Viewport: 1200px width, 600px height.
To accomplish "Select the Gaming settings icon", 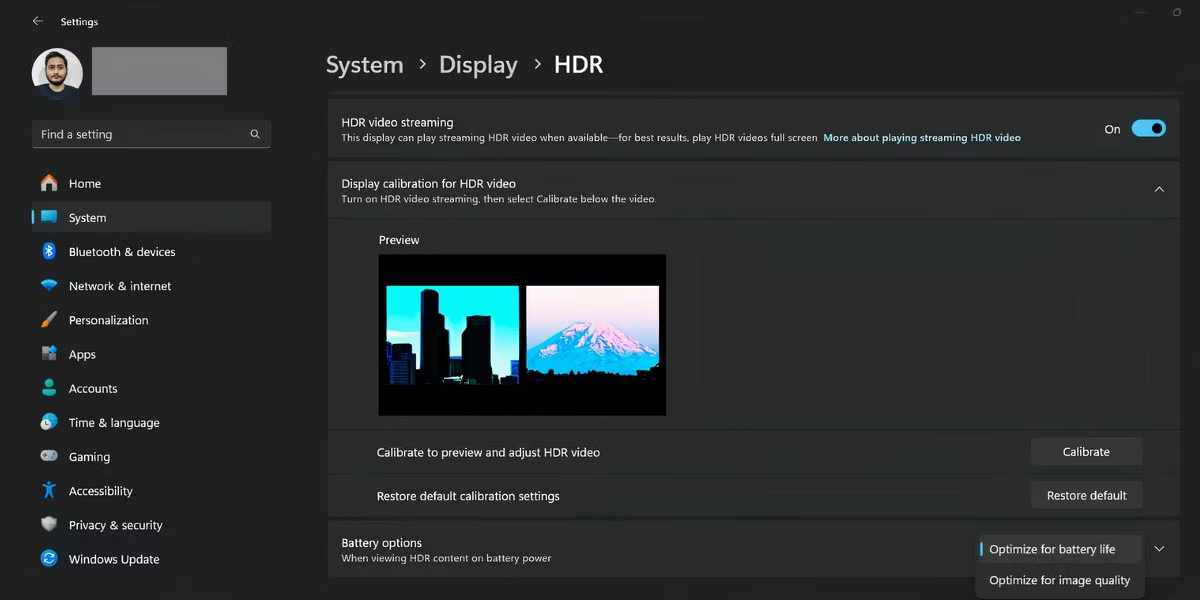I will [48, 456].
